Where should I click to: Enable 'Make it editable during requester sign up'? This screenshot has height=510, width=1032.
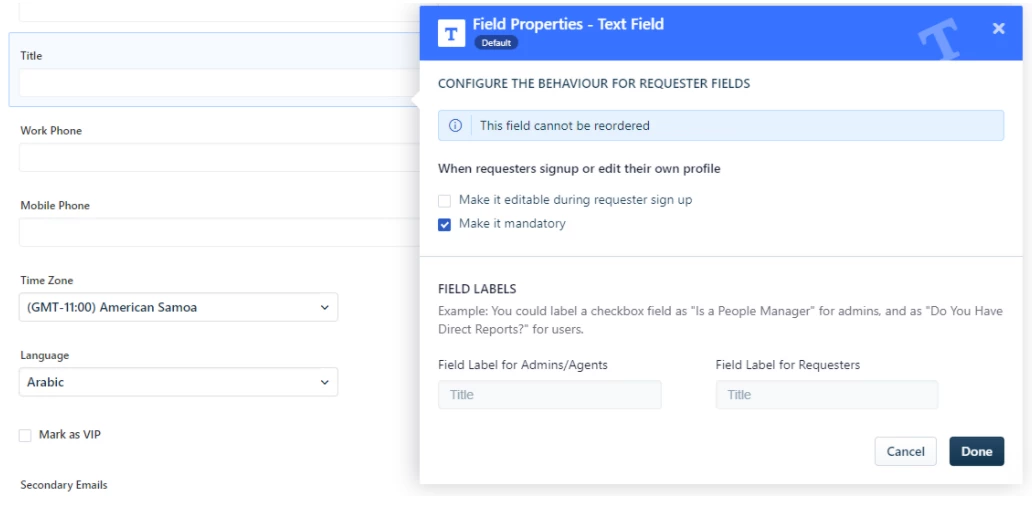click(445, 200)
